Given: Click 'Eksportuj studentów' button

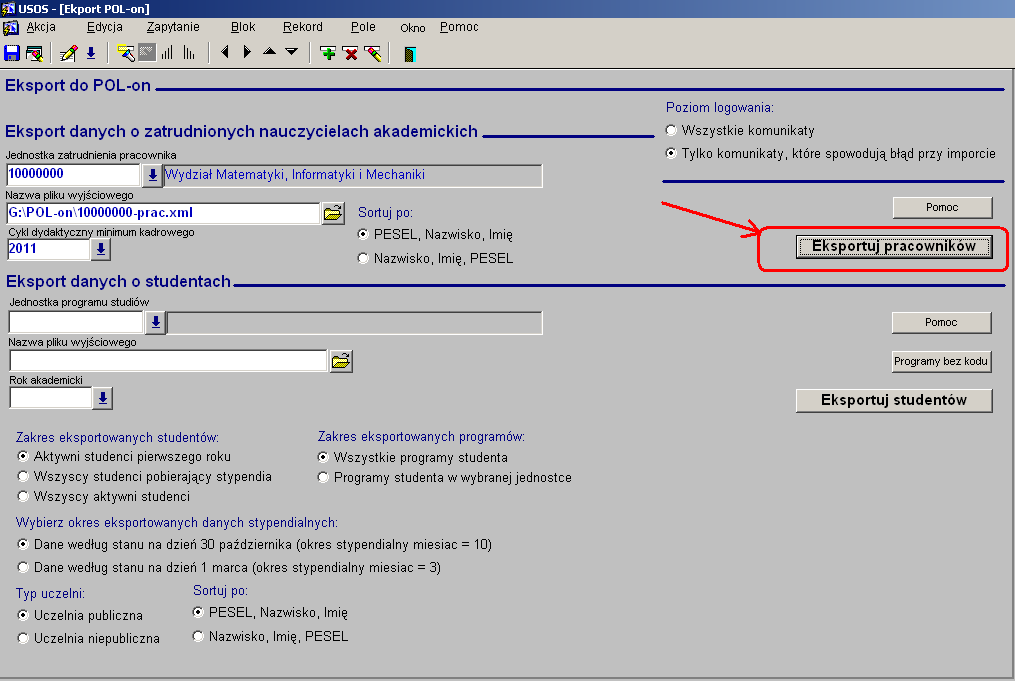Looking at the screenshot, I should [x=894, y=400].
